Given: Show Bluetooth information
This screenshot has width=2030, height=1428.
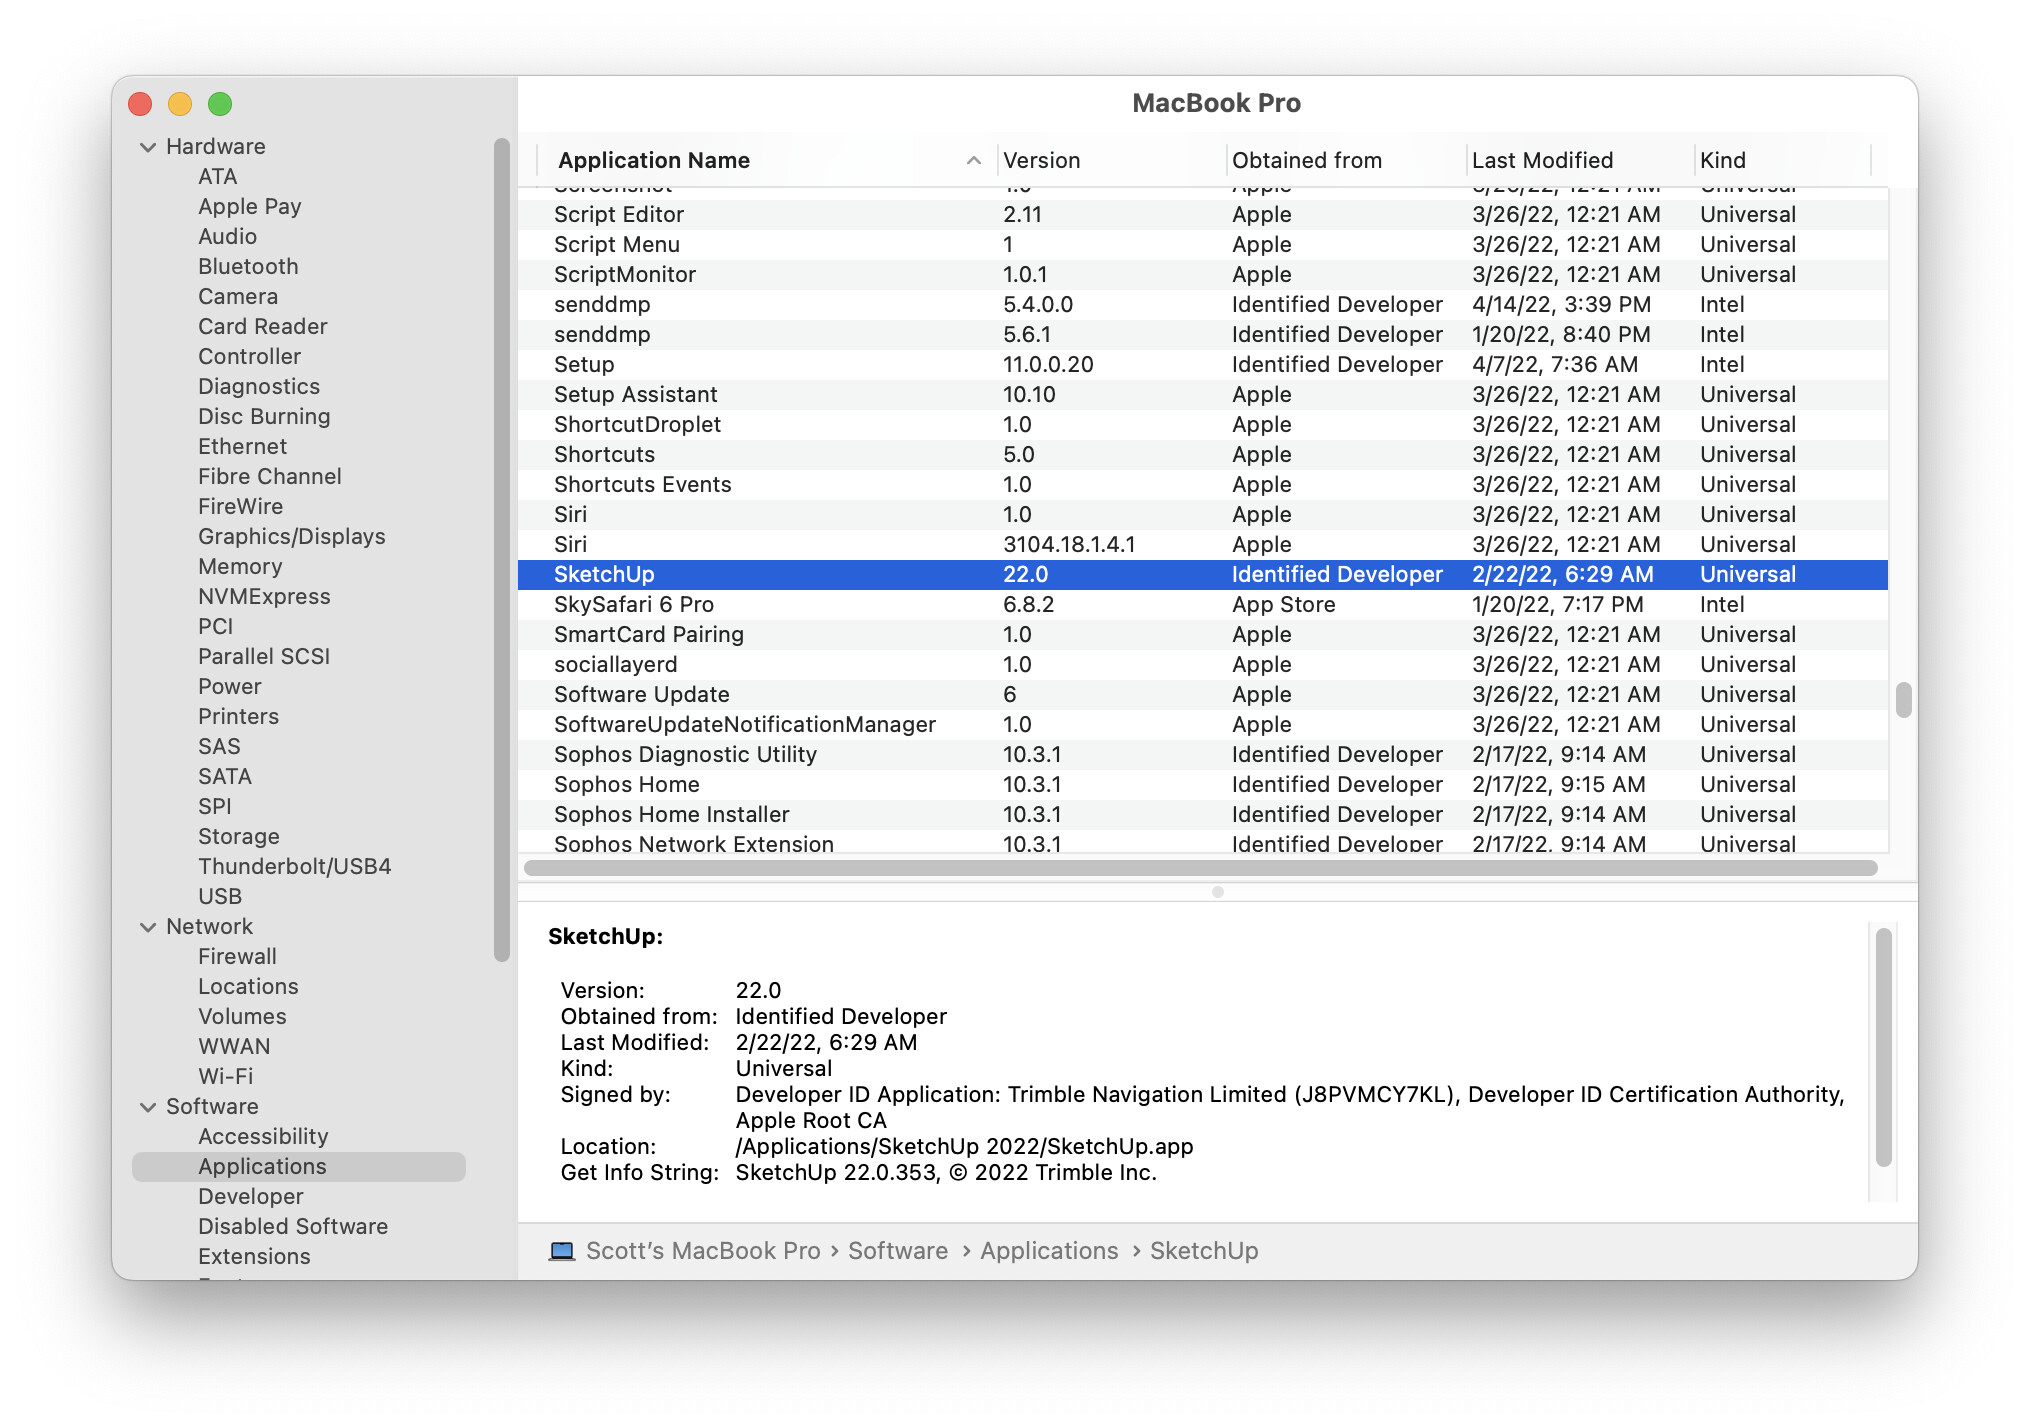Looking at the screenshot, I should (248, 267).
